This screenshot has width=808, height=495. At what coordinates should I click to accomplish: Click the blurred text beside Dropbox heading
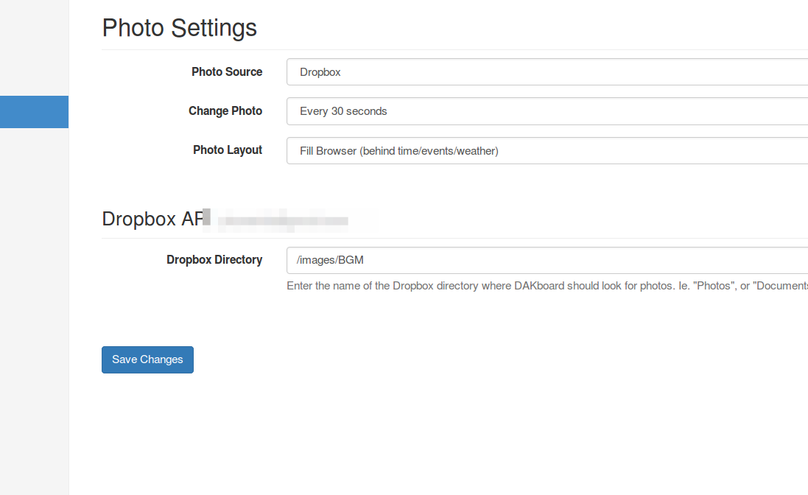283,219
